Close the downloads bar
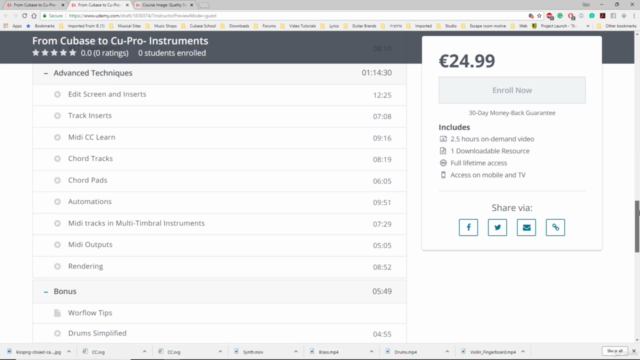Screen dimensions: 640x360 coord(634,351)
